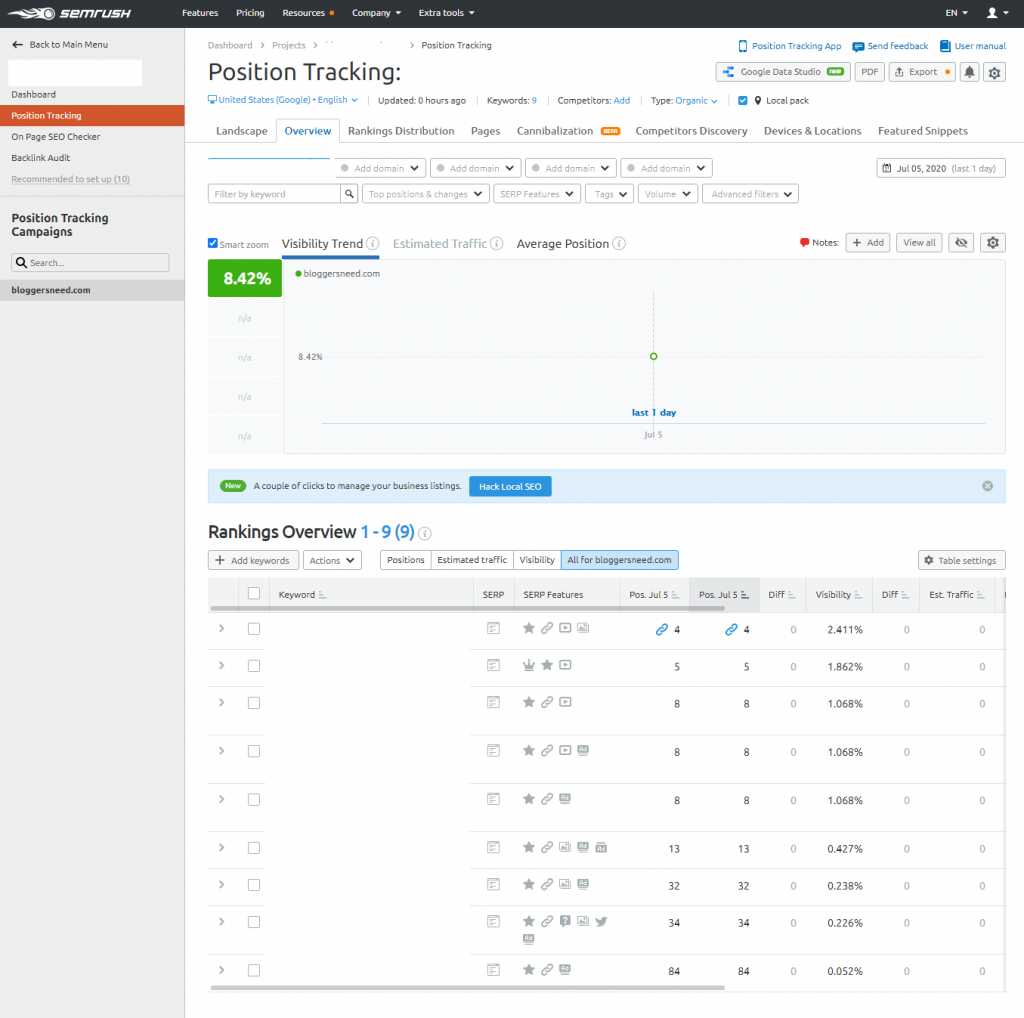Open chart settings gear icon

993,243
